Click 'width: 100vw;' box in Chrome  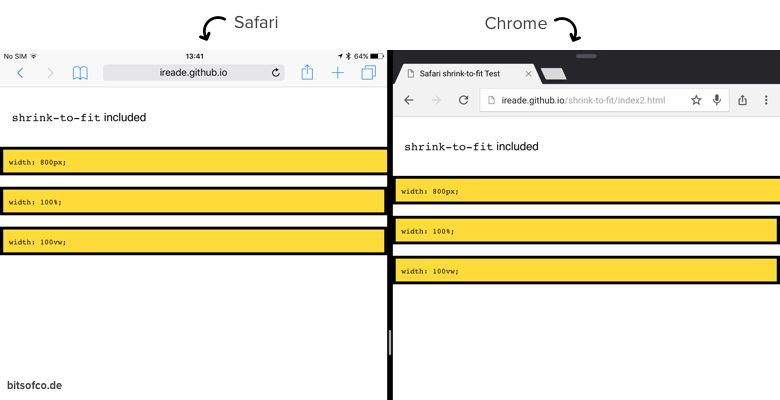585,271
